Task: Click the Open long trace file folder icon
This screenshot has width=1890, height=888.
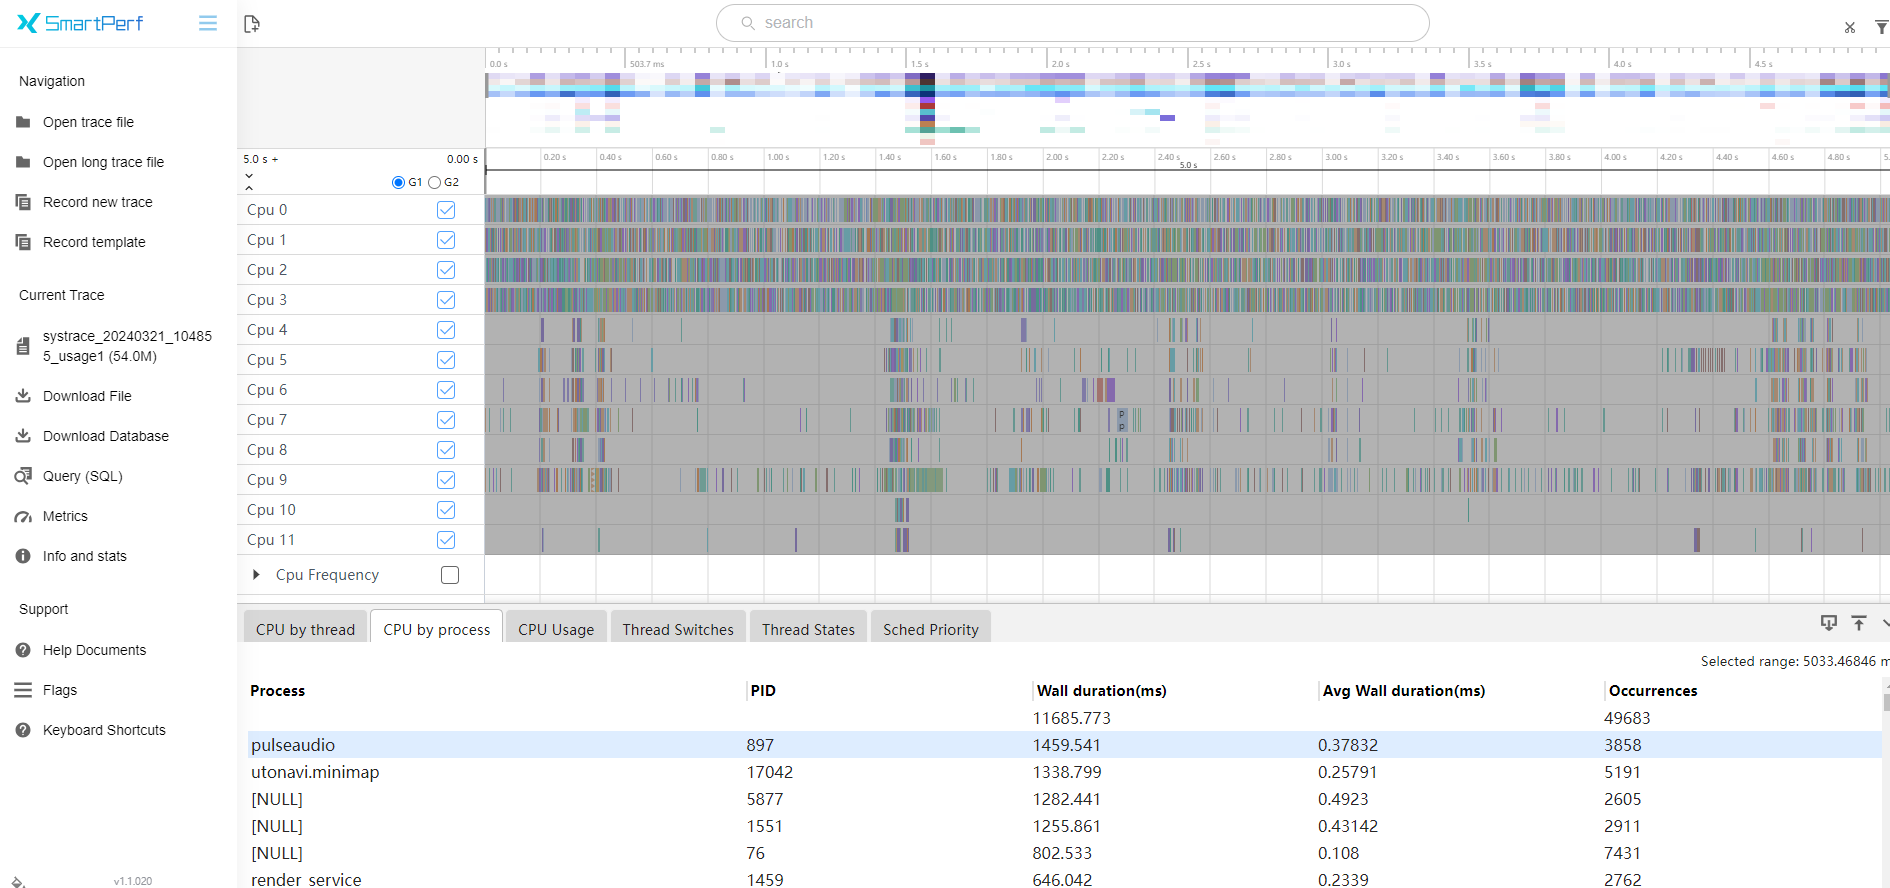Action: 23,162
